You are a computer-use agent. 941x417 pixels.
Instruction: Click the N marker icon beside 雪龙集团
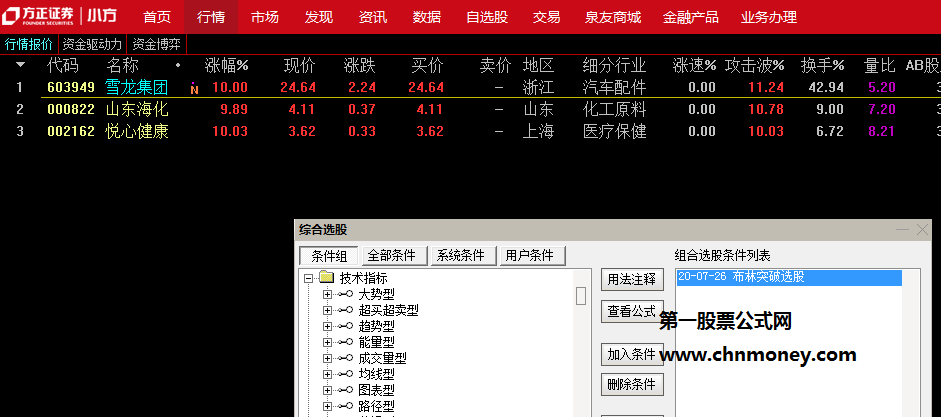[194, 89]
